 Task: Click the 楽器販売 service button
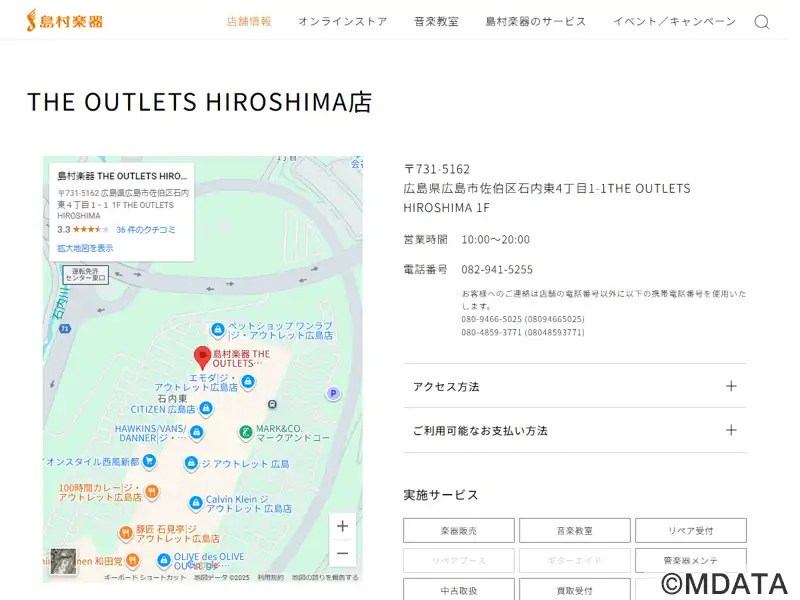(459, 531)
